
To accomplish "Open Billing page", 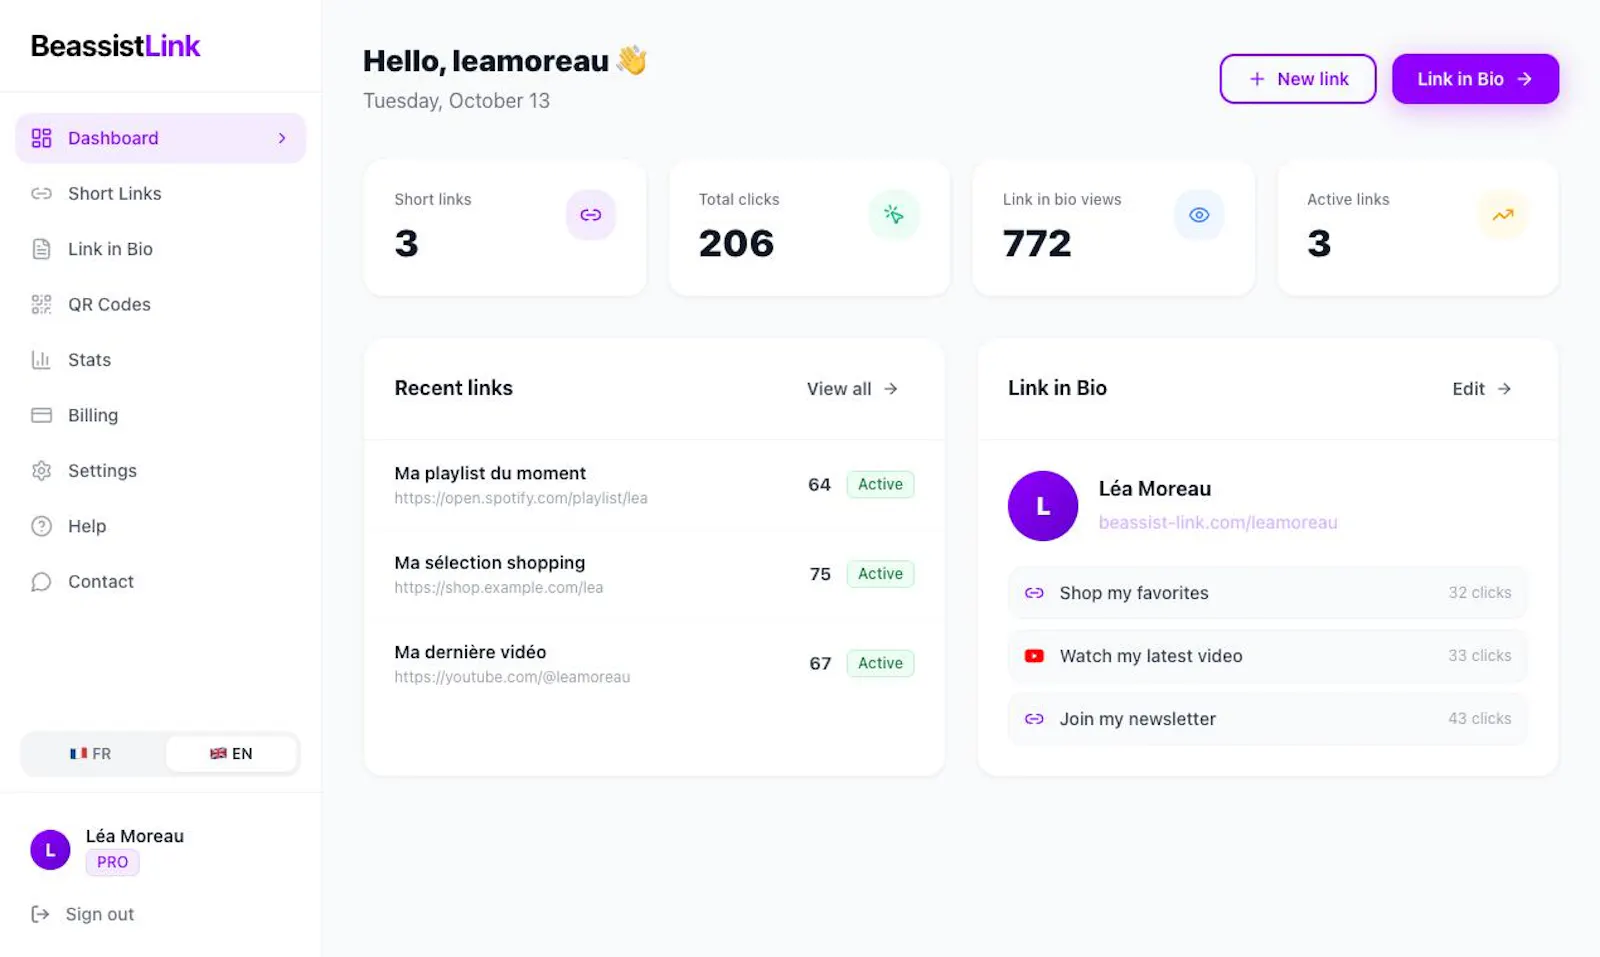I will (x=160, y=415).
